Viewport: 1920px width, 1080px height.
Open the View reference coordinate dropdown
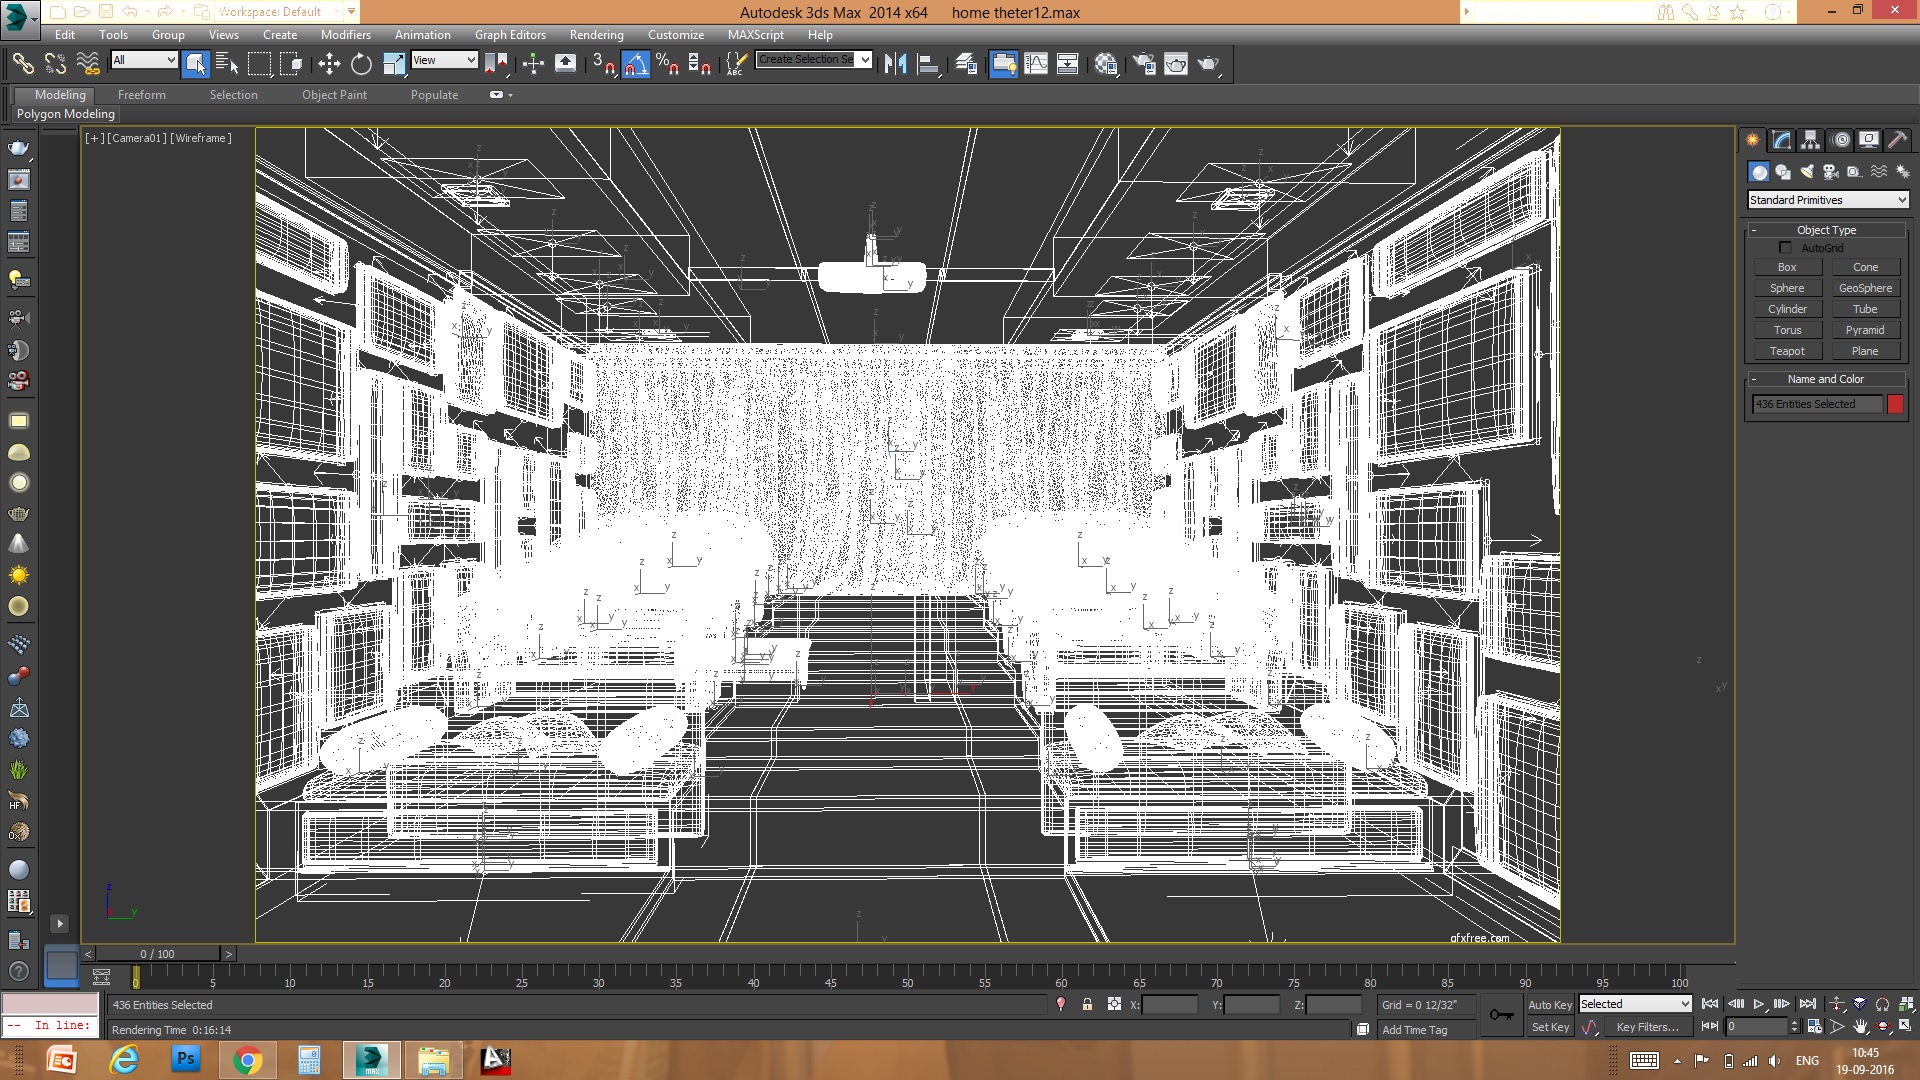click(444, 60)
